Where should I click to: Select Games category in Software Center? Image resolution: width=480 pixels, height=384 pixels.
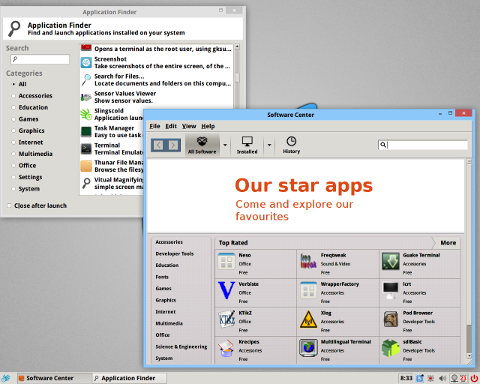tap(163, 288)
